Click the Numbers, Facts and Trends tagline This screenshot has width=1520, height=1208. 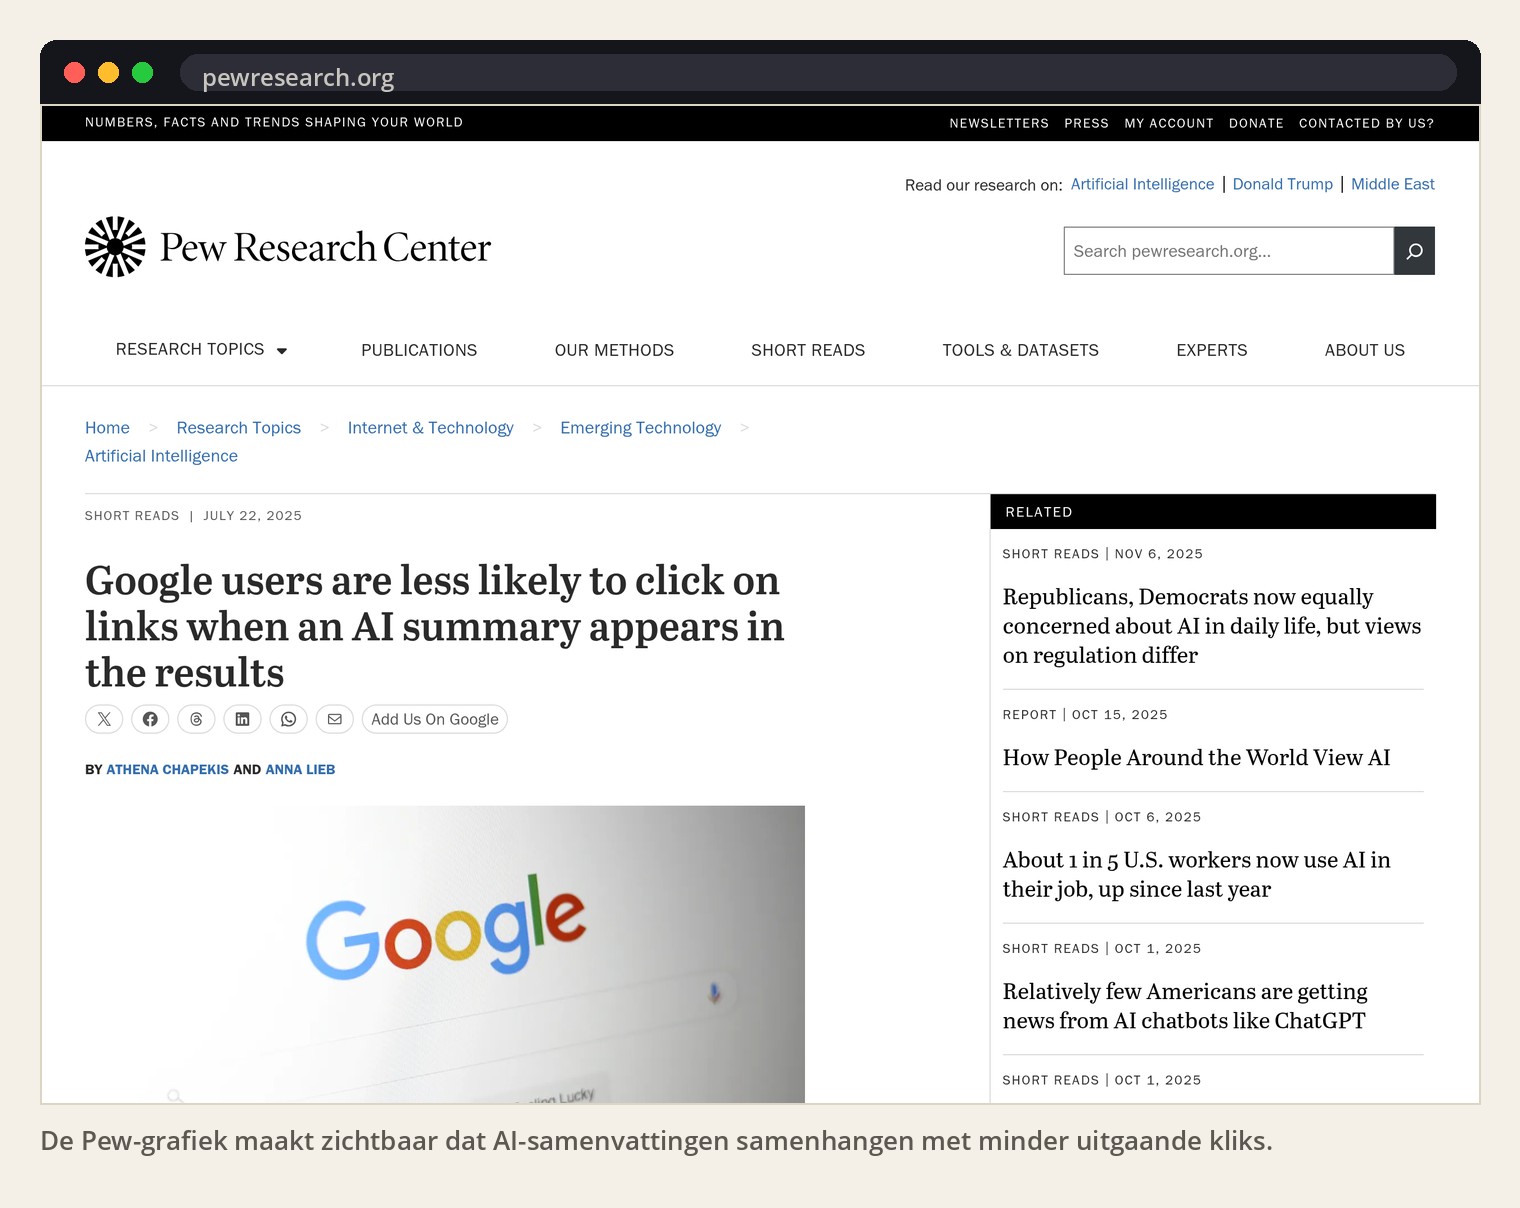pos(274,122)
